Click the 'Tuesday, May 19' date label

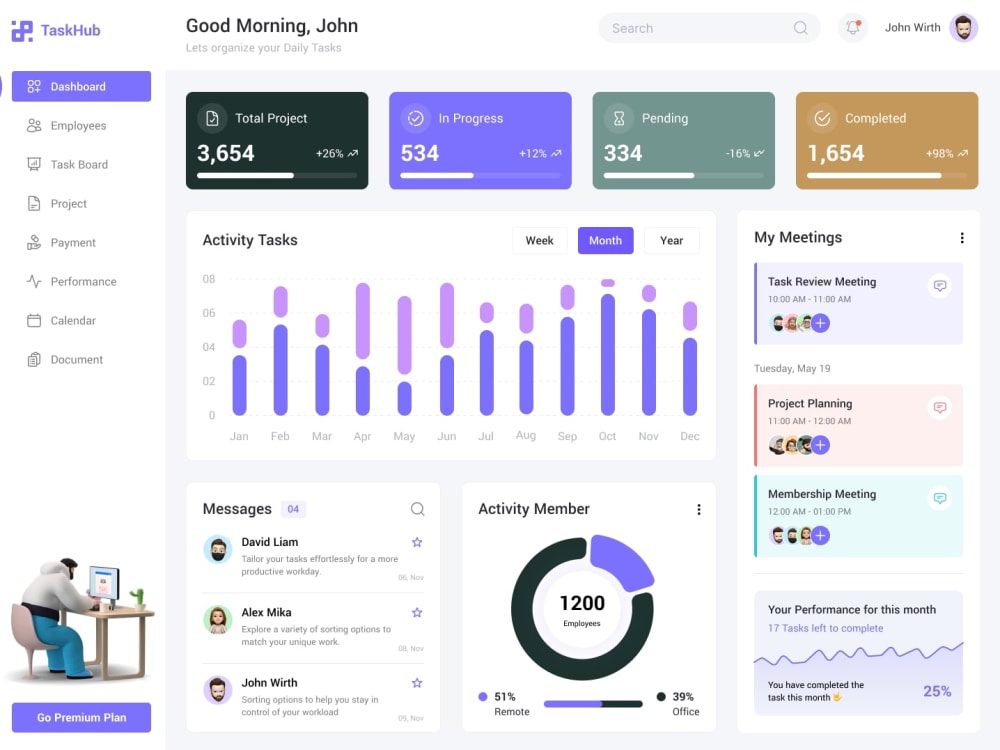[792, 369]
